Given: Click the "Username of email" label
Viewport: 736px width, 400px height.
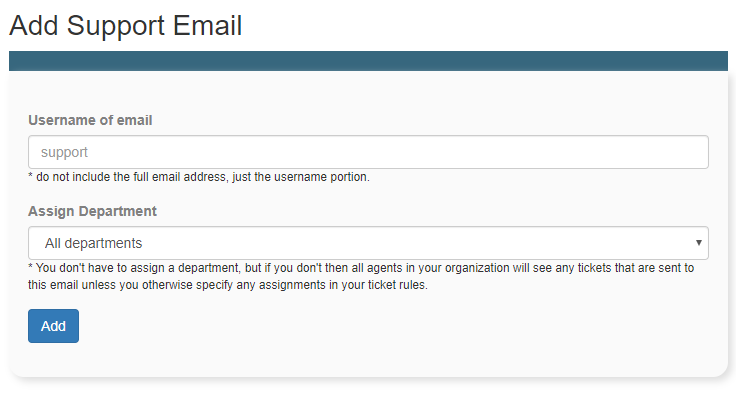Looking at the screenshot, I should click(x=90, y=120).
